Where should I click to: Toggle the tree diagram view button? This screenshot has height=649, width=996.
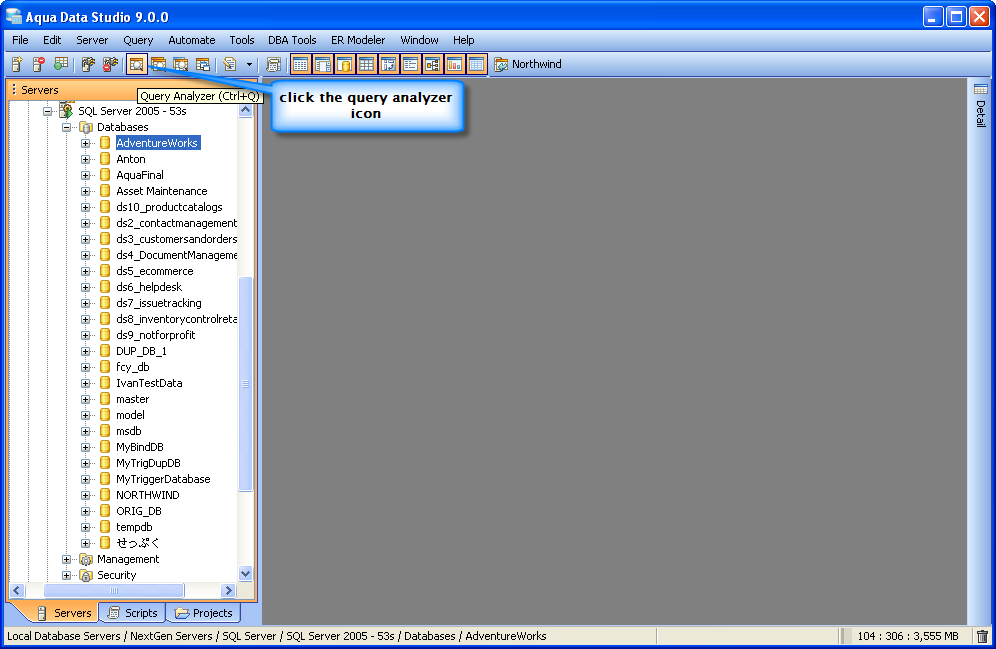click(x=433, y=64)
